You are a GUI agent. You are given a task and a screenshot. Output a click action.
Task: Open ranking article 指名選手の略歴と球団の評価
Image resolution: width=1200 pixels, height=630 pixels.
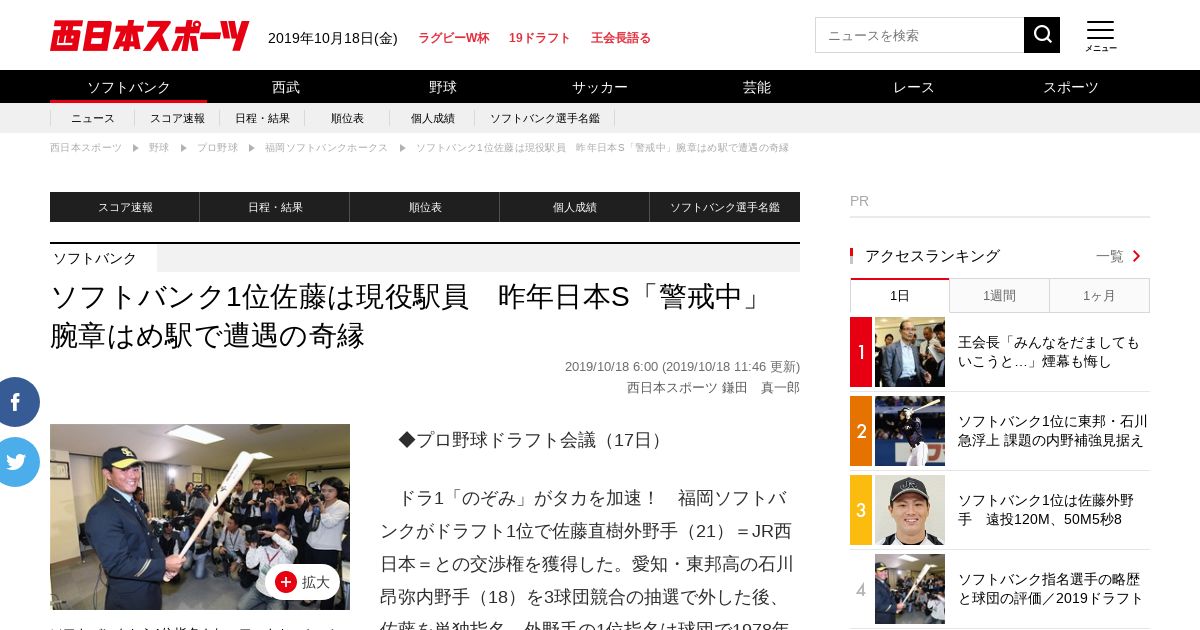(1050, 589)
